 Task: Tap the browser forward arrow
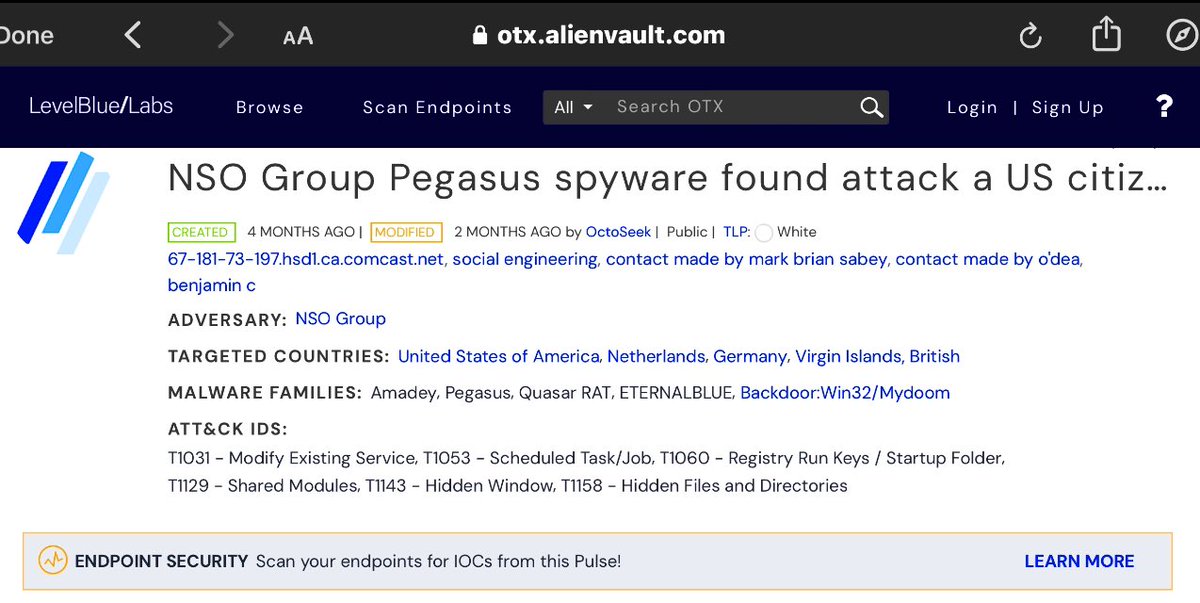[225, 36]
